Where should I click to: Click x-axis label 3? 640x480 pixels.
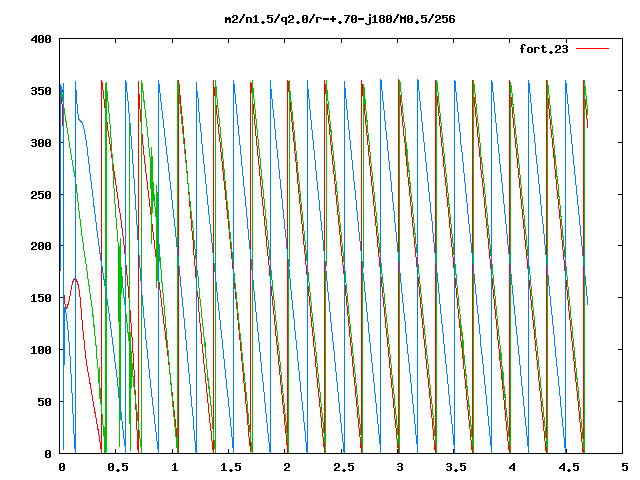[400, 467]
